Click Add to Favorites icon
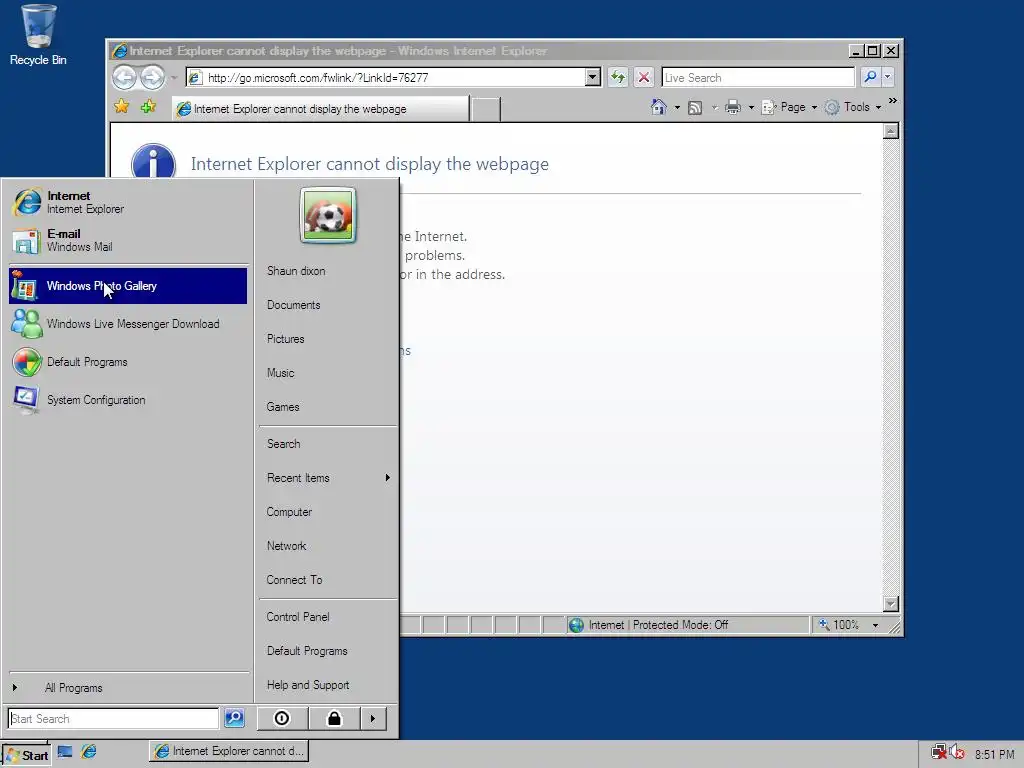The height and width of the screenshot is (768, 1024). (148, 106)
